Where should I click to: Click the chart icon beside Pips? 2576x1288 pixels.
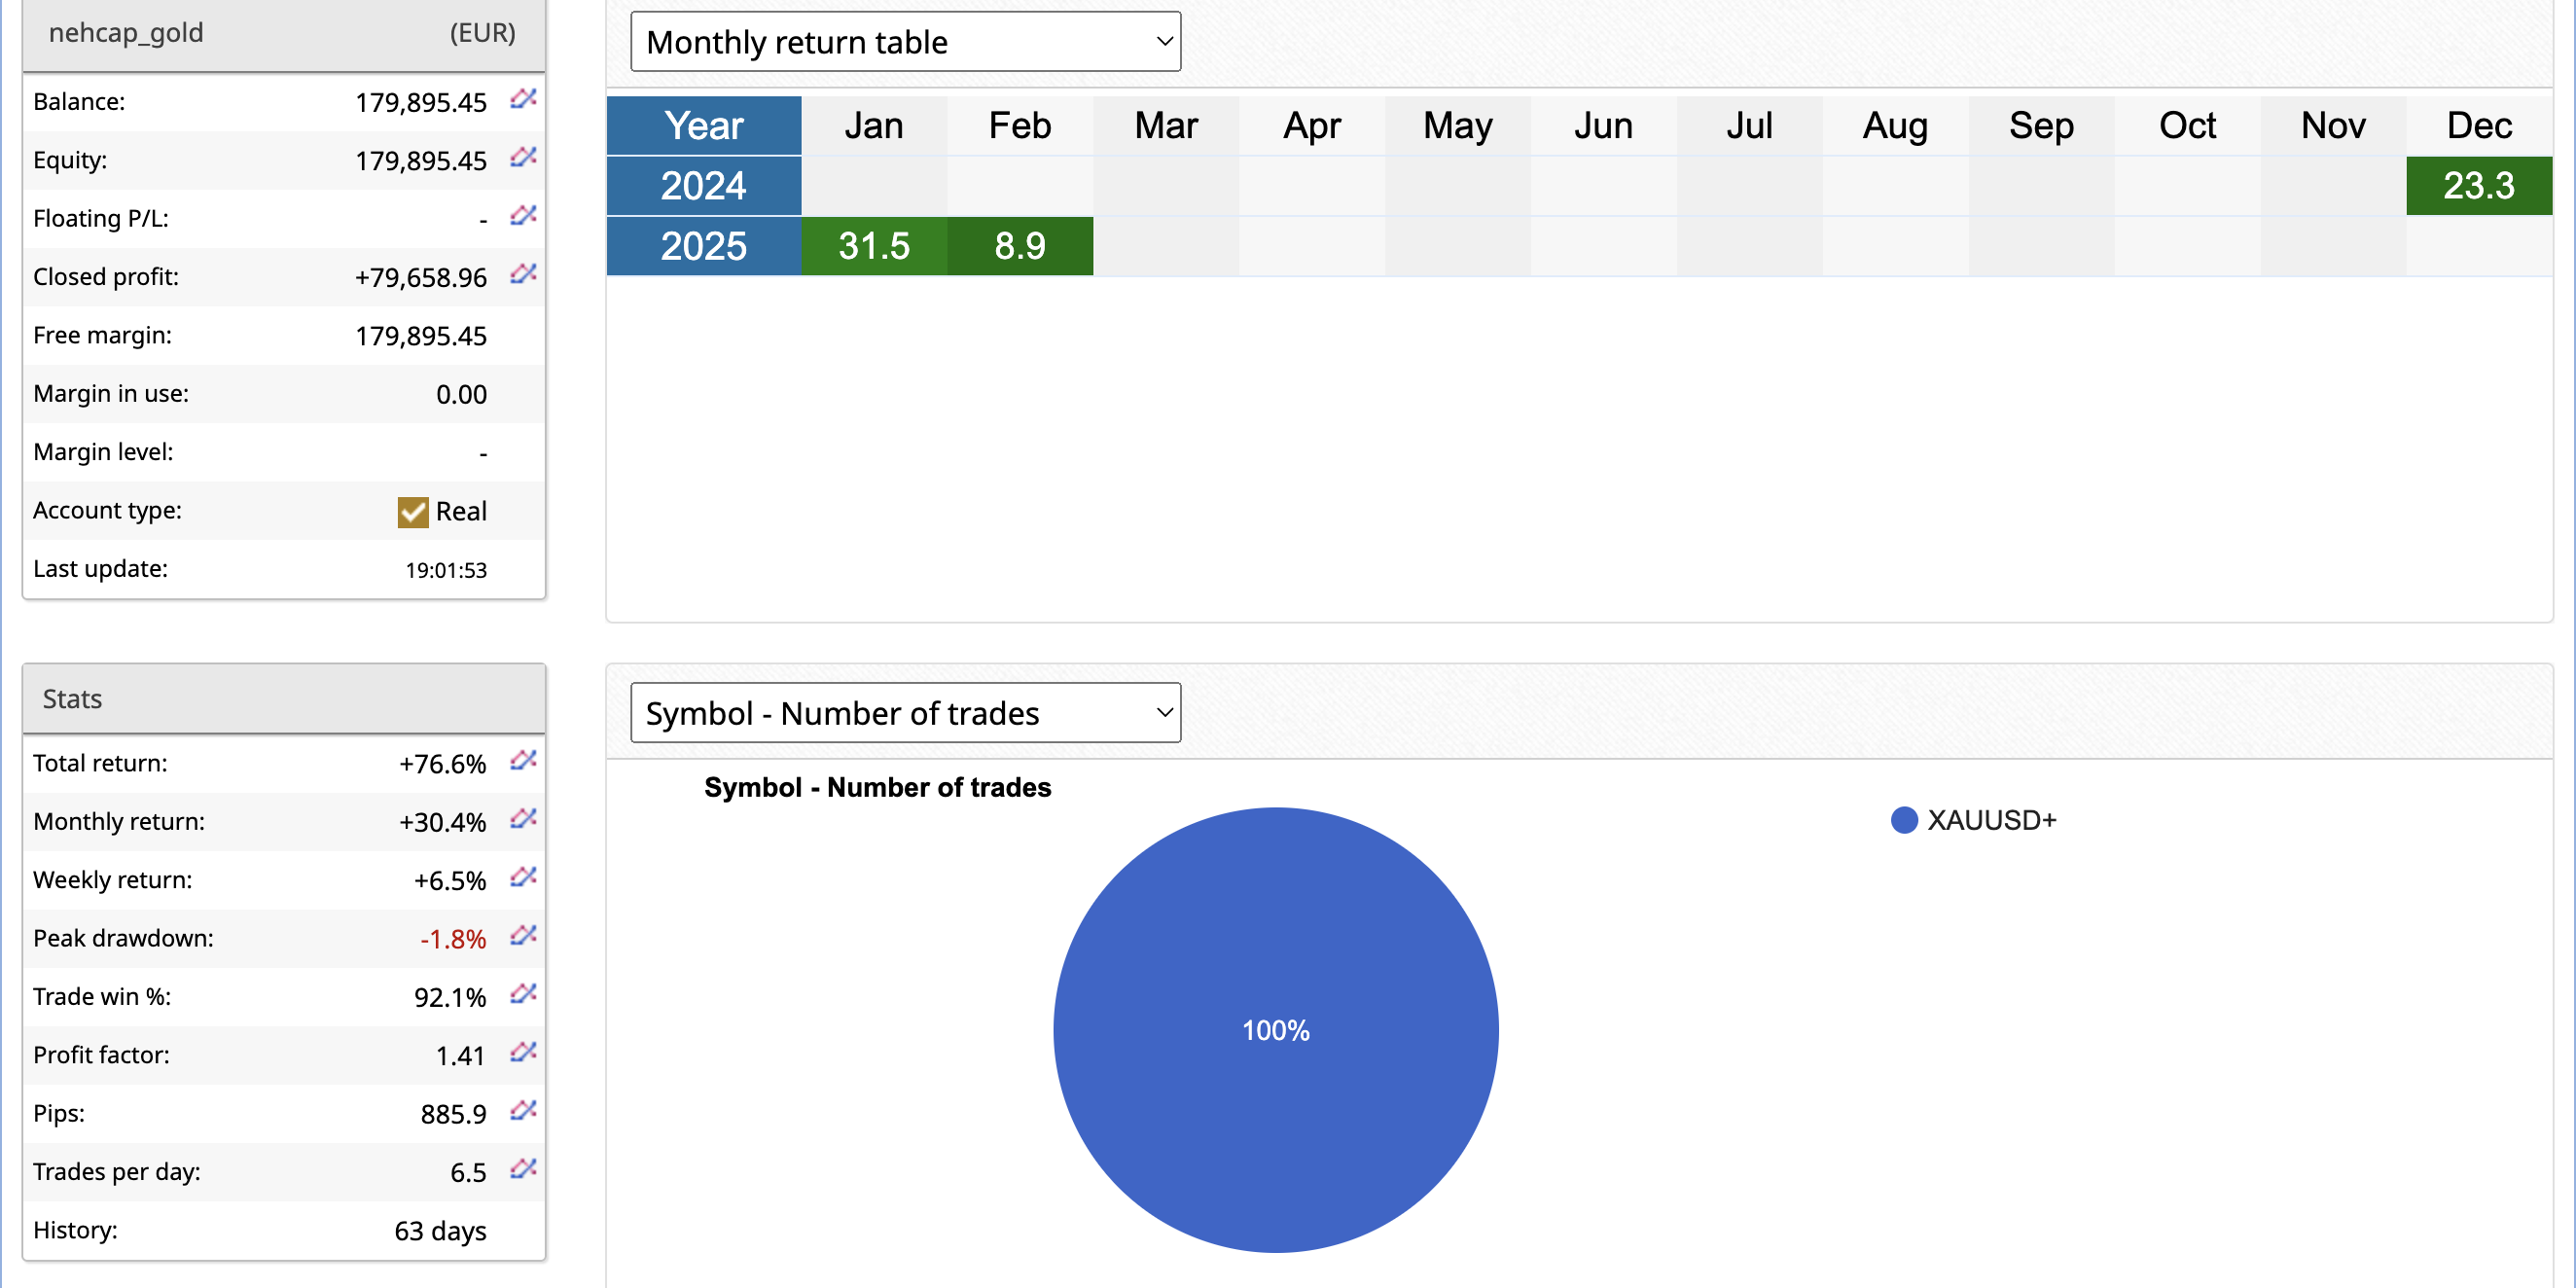pyautogui.click(x=523, y=1111)
